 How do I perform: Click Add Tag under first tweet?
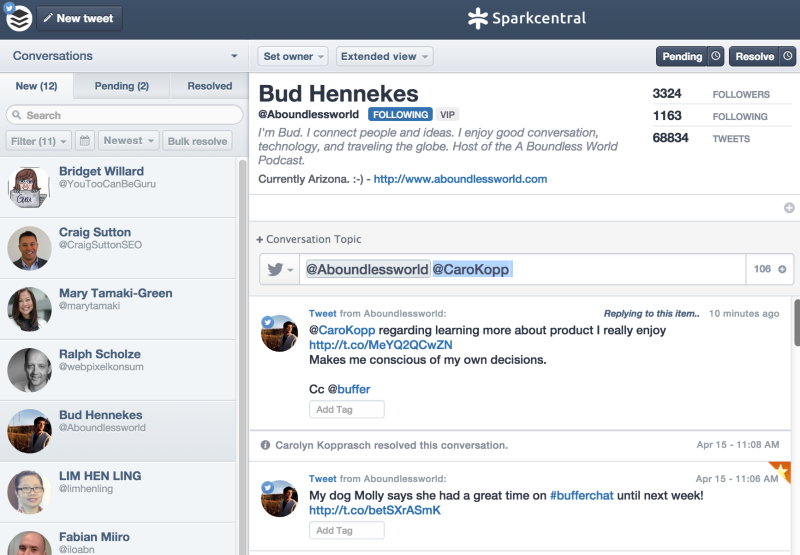pyautogui.click(x=346, y=409)
